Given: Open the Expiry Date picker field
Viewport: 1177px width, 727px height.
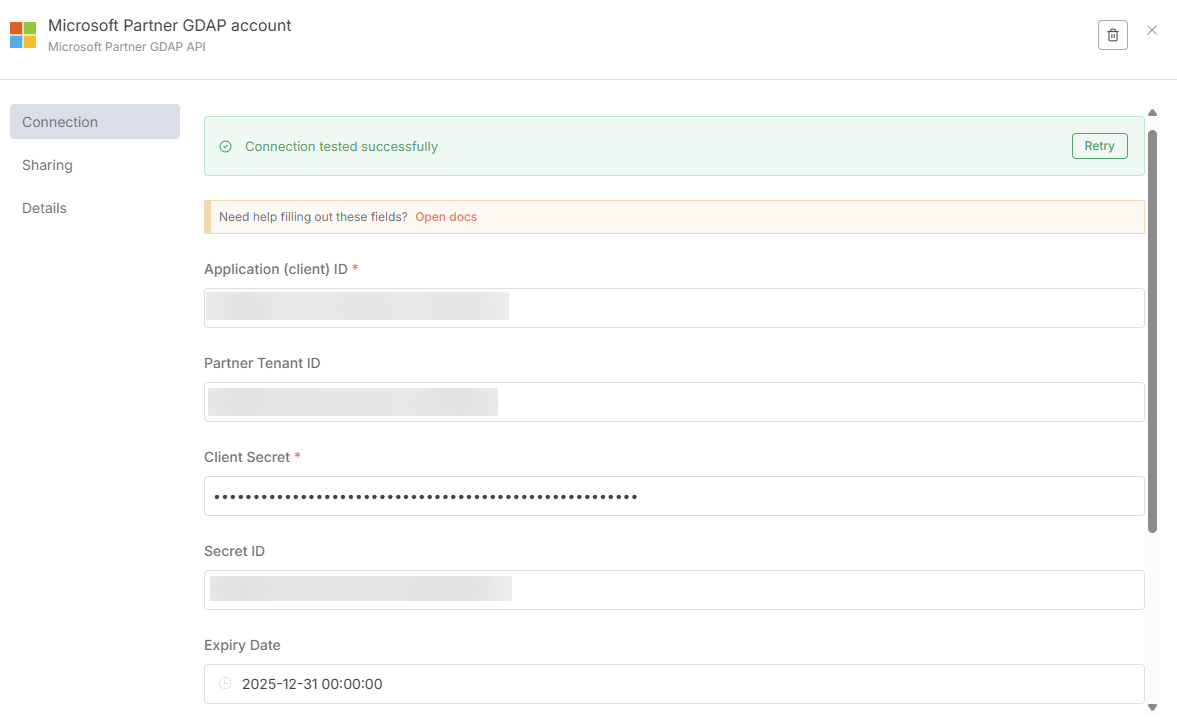Looking at the screenshot, I should point(674,683).
